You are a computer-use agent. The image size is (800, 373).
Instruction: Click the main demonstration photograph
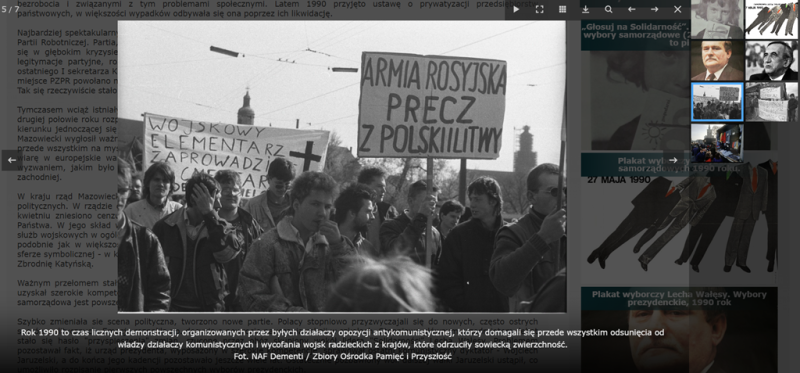point(342,166)
